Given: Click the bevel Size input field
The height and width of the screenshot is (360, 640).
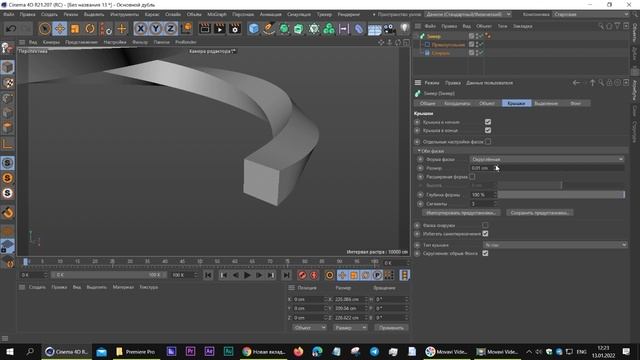Looking at the screenshot, I should 483,168.
